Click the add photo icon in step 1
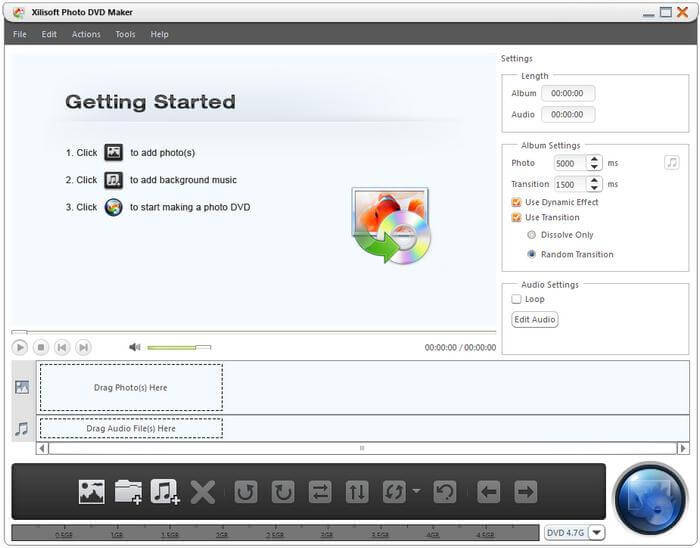The width and height of the screenshot is (700, 548). 113,153
